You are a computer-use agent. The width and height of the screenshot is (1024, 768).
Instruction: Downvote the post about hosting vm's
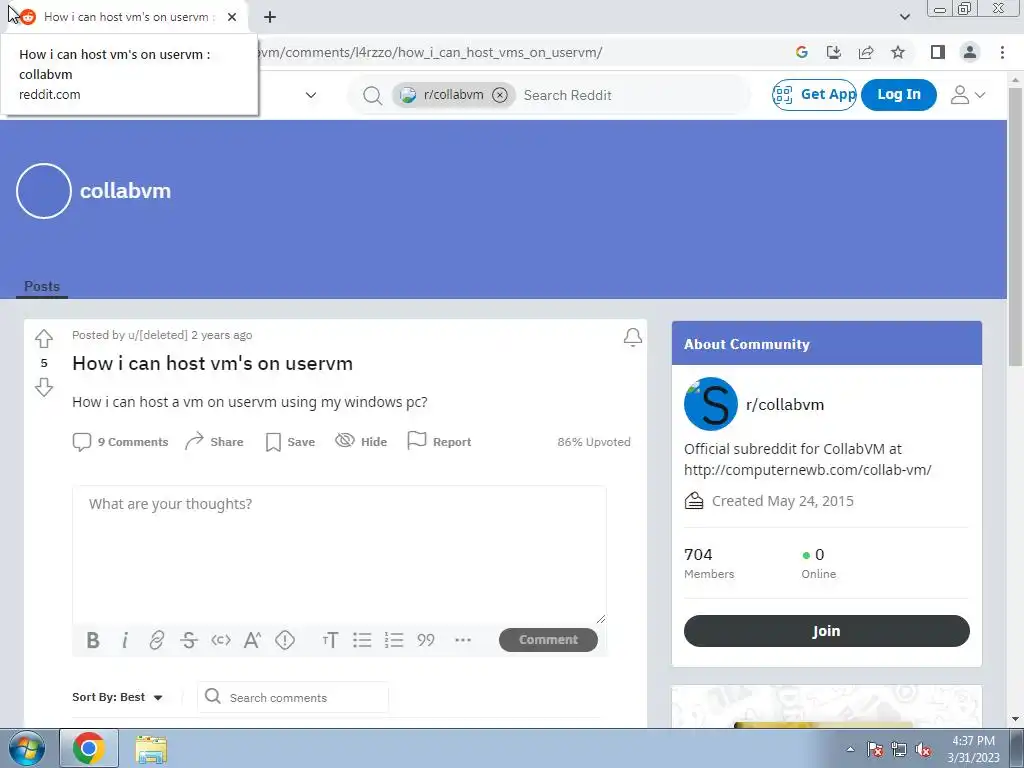click(44, 387)
